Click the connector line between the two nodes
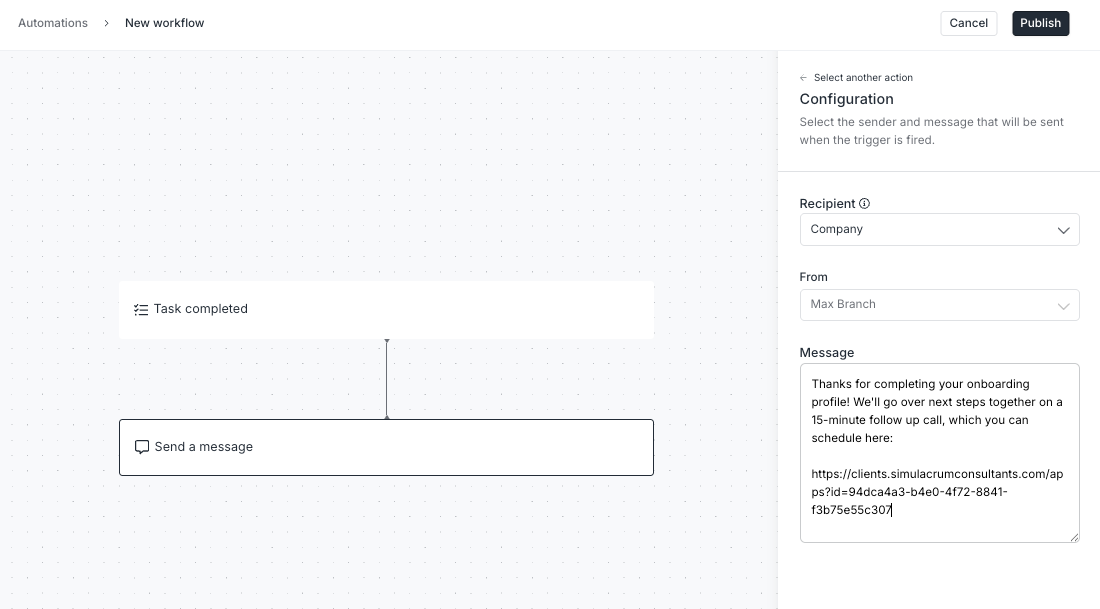The height and width of the screenshot is (609, 1100). click(387, 379)
